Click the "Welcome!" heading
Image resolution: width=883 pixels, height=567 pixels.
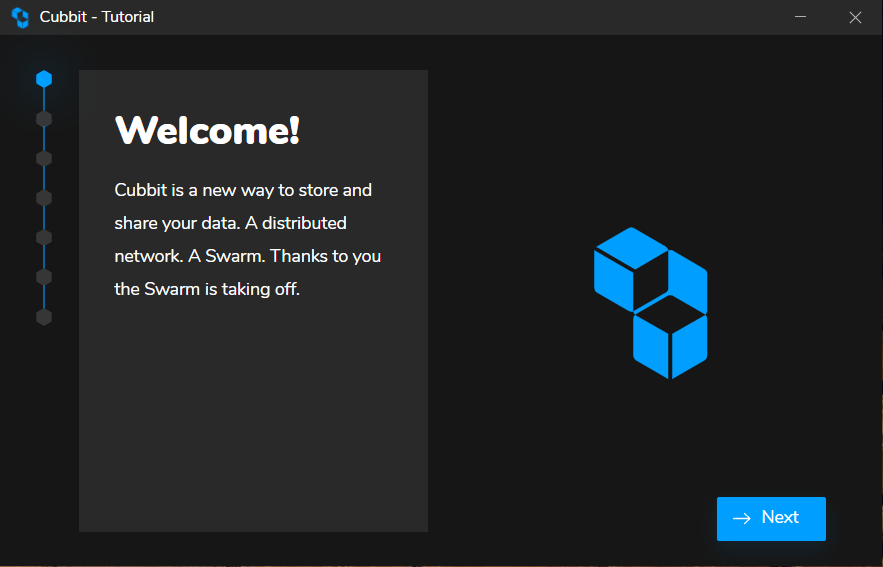(207, 131)
